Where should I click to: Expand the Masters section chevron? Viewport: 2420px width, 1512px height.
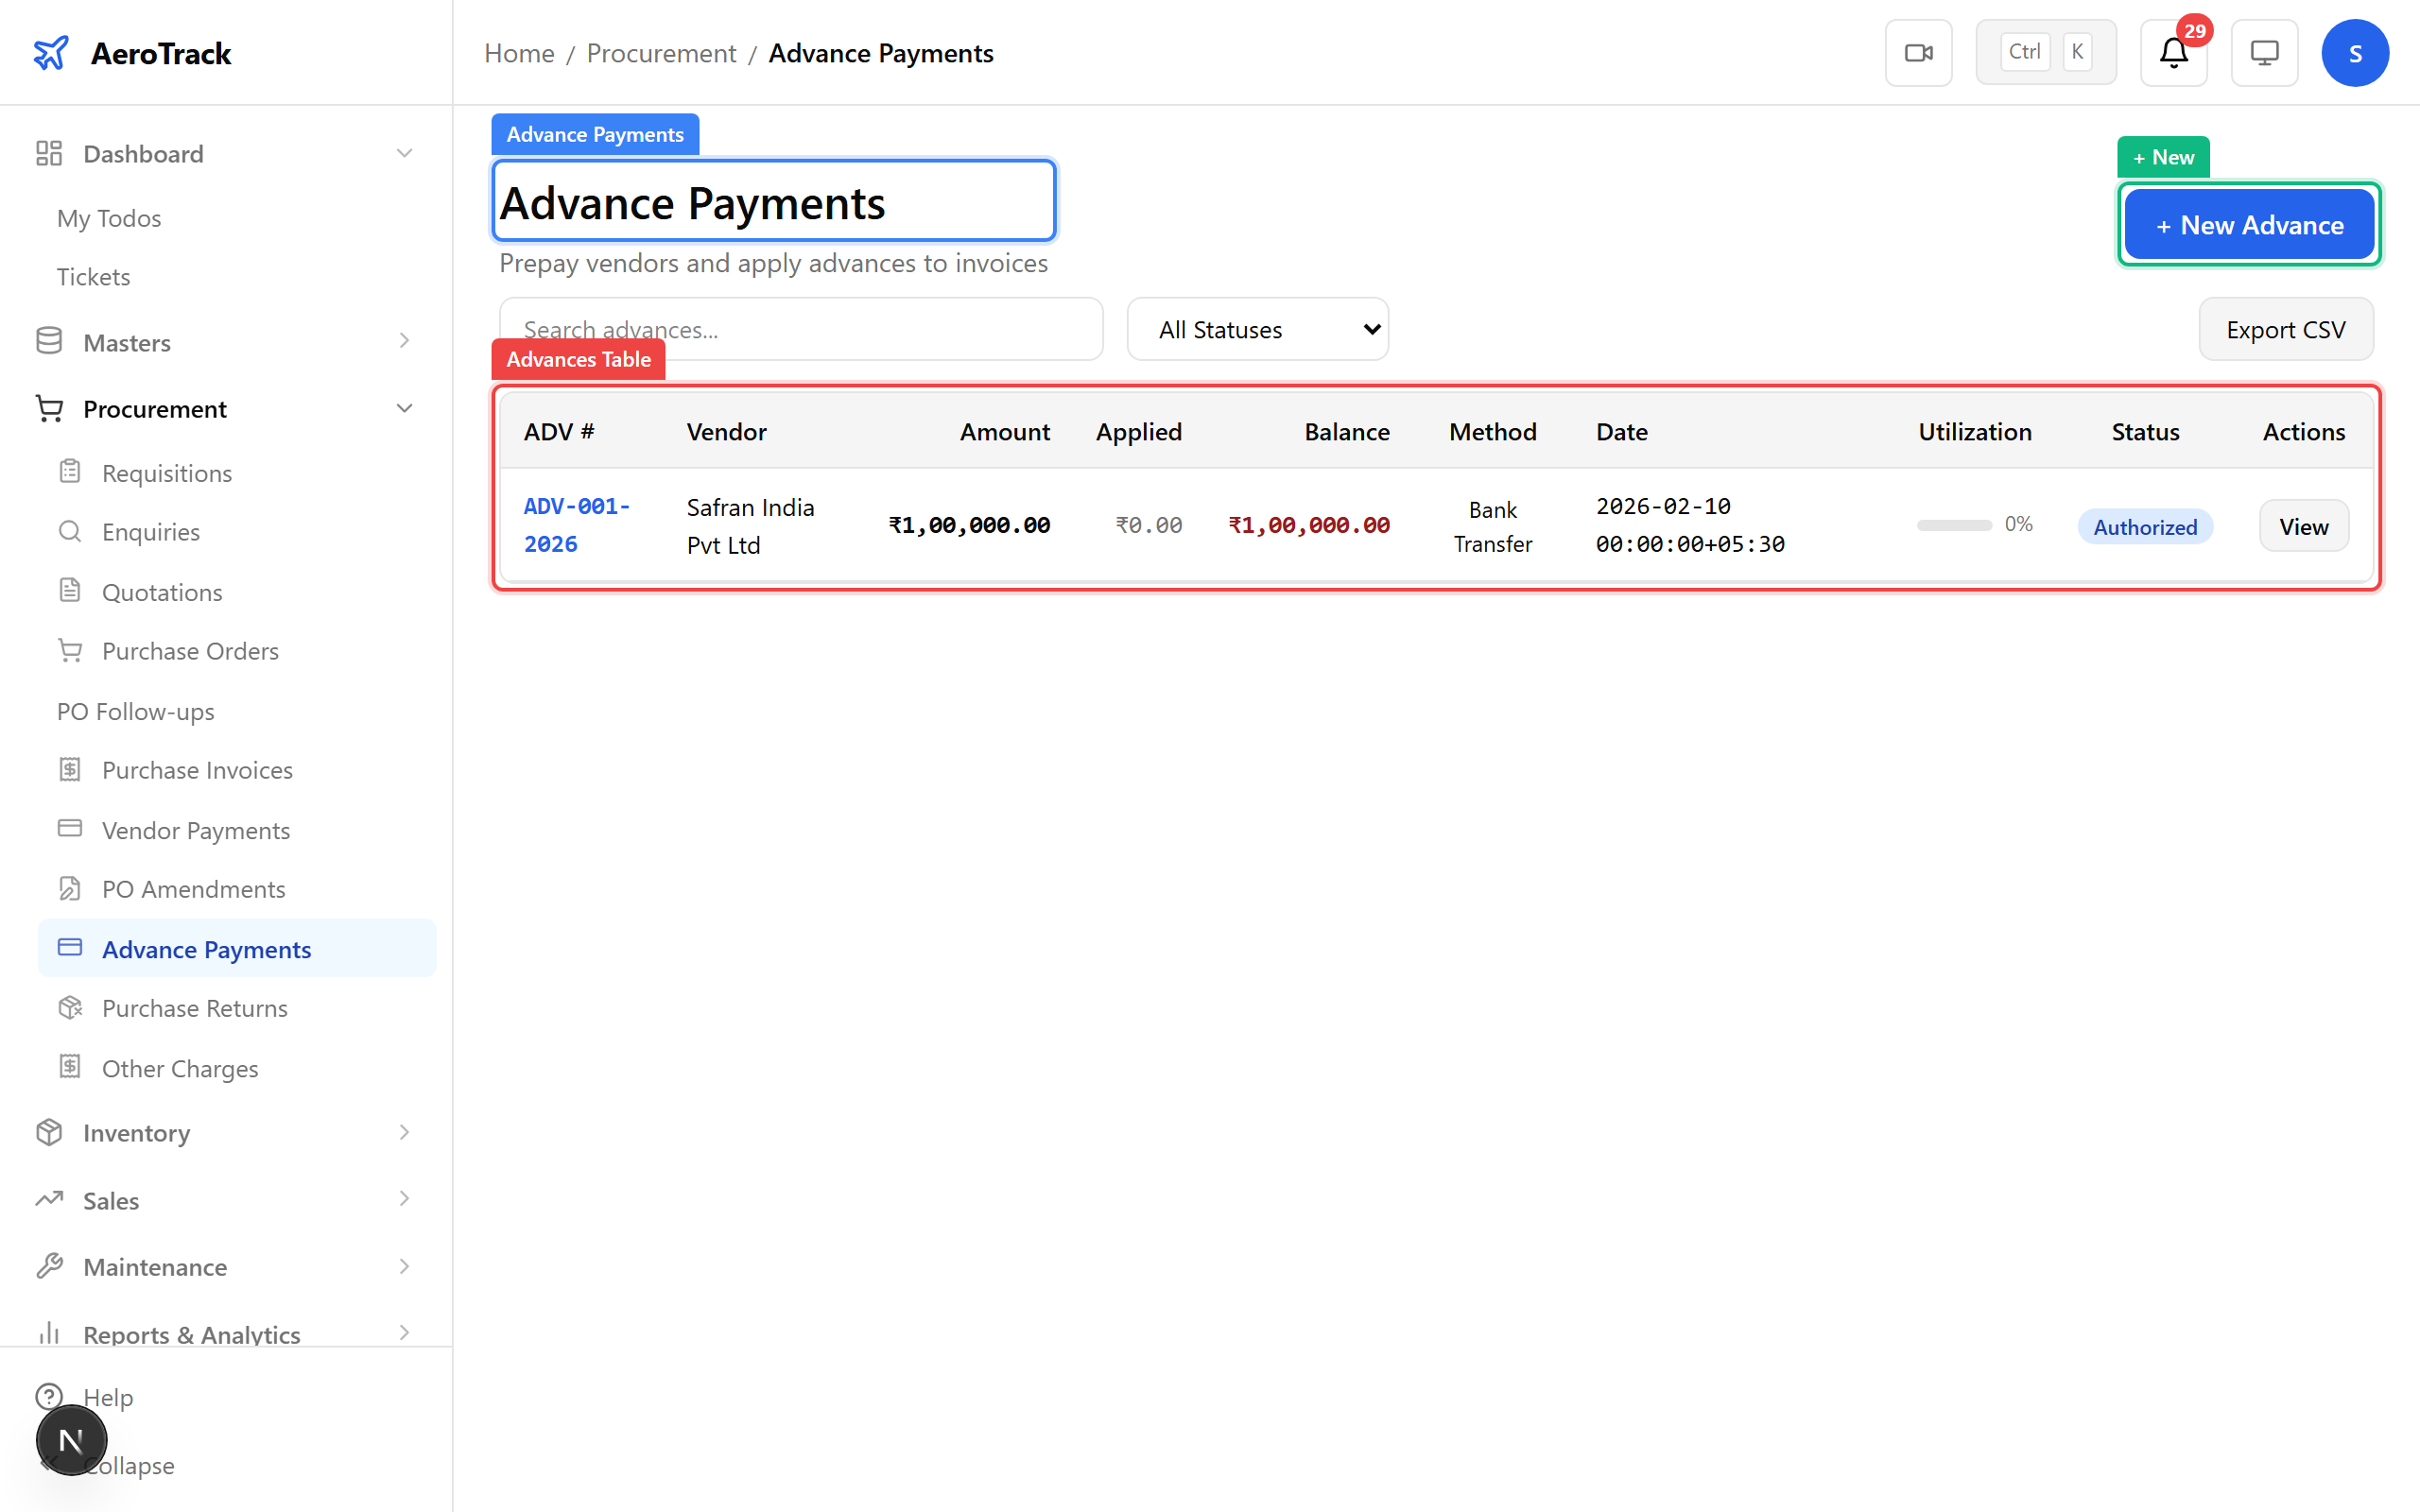(404, 341)
